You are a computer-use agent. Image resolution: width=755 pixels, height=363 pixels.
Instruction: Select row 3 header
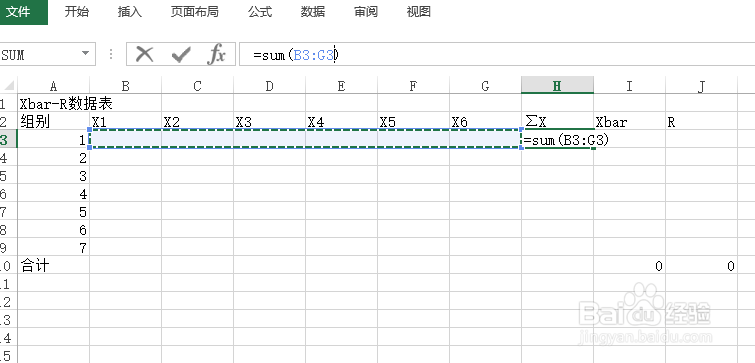pos(9,139)
